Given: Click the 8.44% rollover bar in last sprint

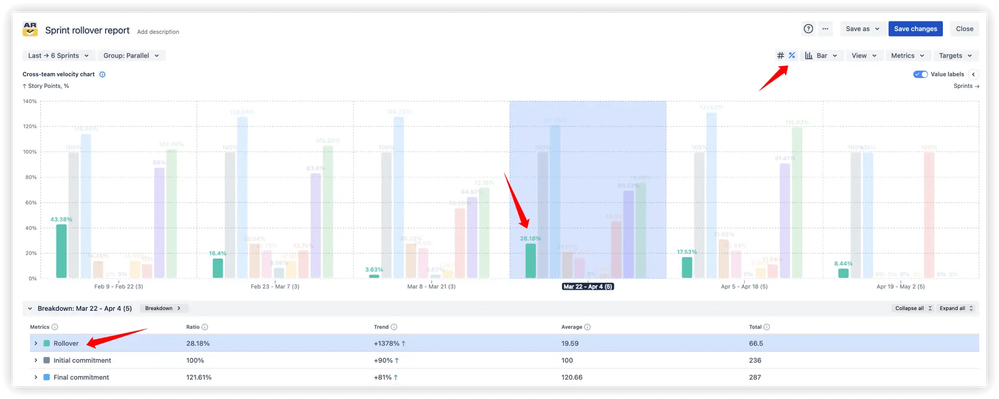Looking at the screenshot, I should pos(843,273).
